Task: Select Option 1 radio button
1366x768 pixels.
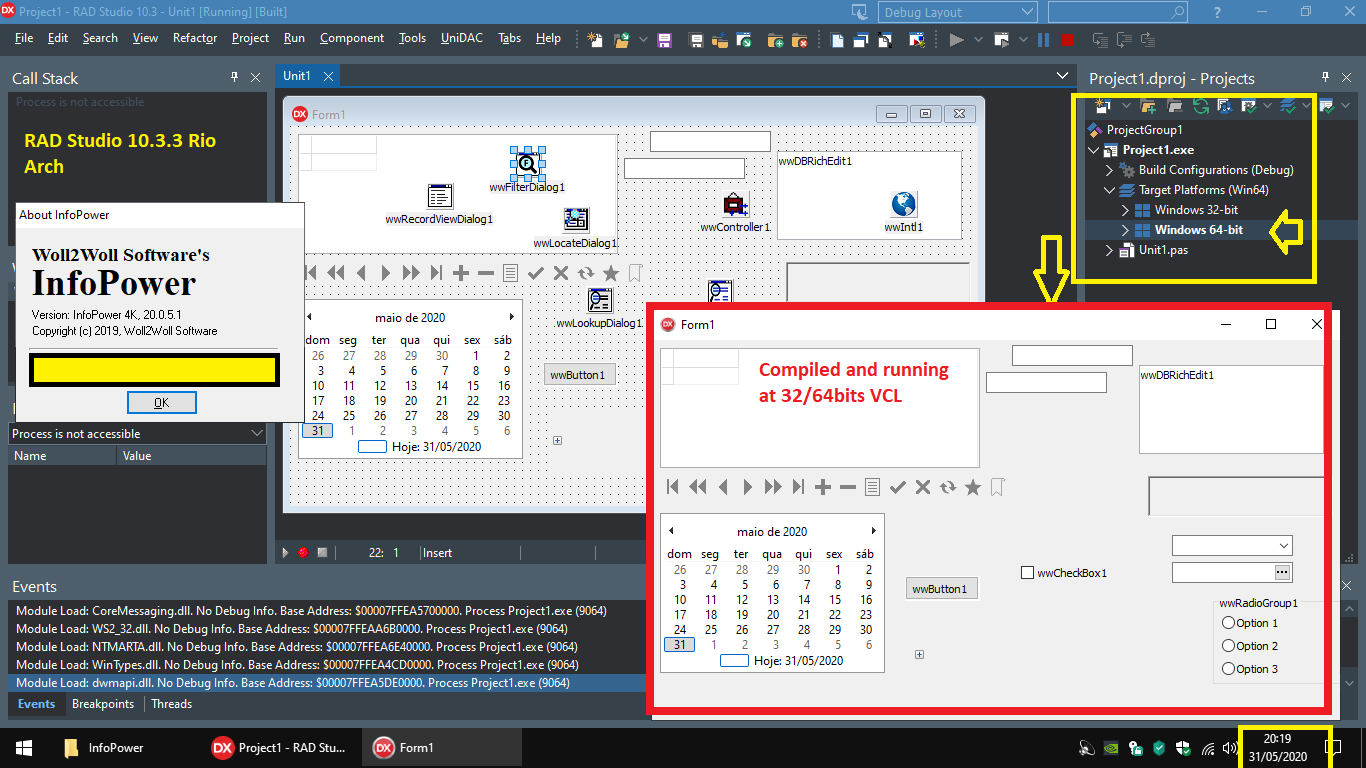Action: (1229, 623)
